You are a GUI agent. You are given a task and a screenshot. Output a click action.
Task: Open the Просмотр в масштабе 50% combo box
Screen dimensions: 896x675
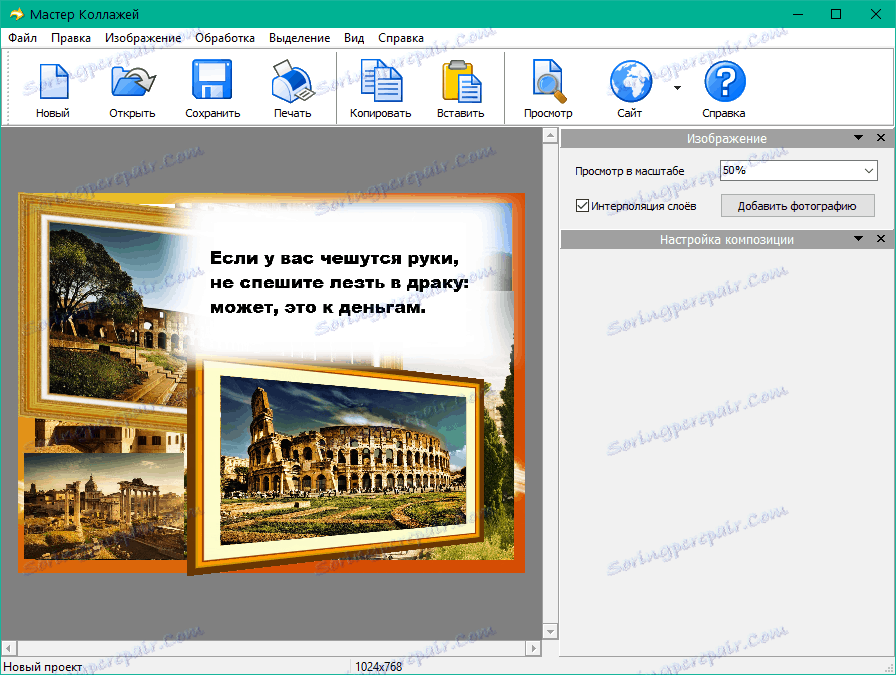coord(798,170)
